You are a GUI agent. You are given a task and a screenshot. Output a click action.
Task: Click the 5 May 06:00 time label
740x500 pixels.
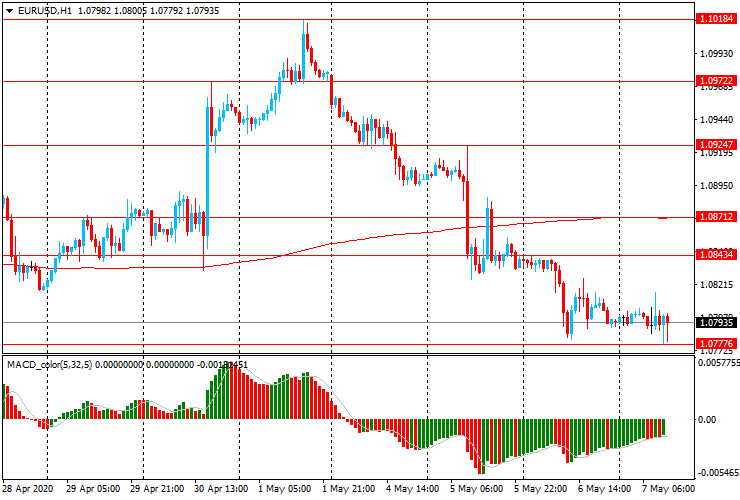476,488
